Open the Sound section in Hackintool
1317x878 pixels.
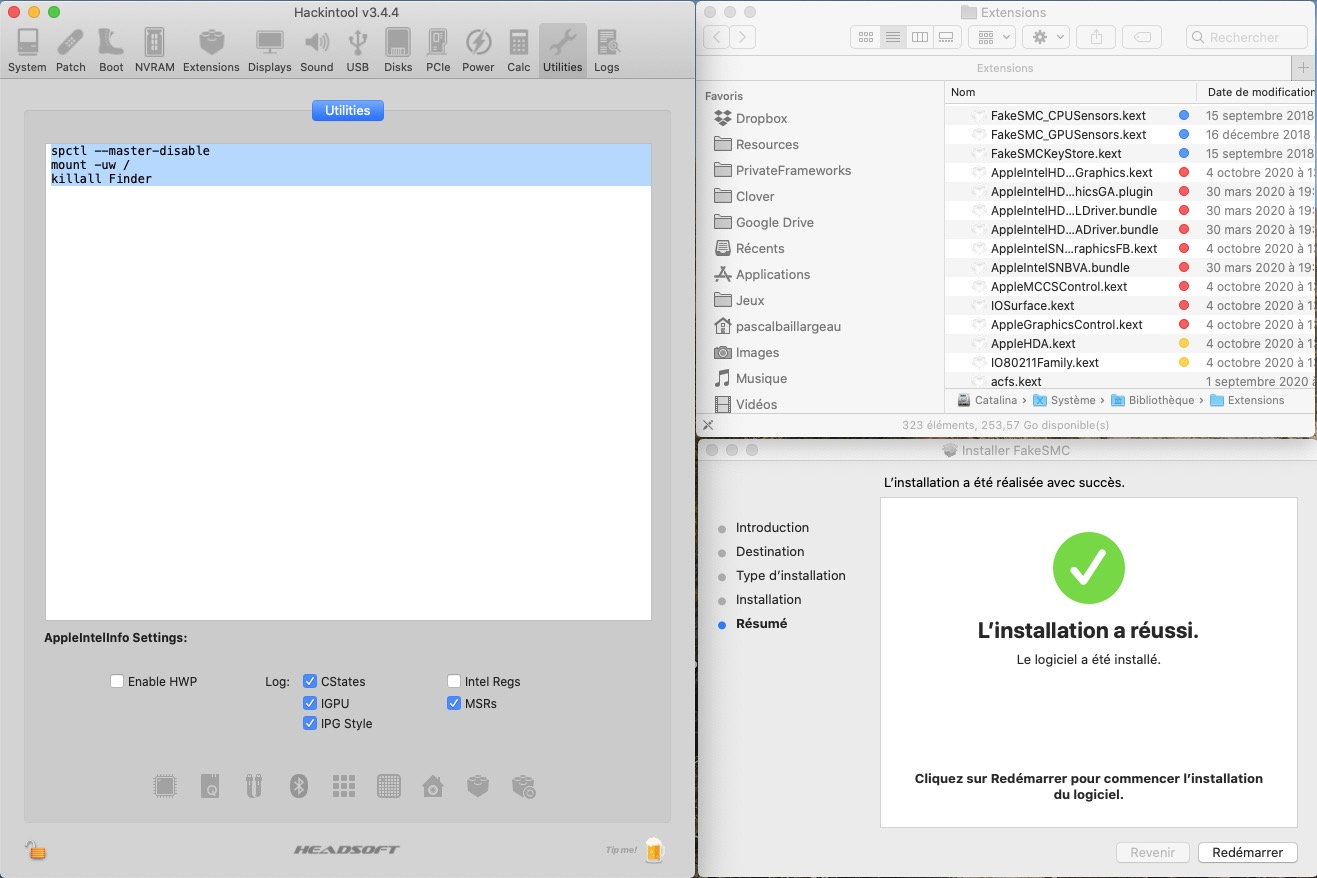pos(317,50)
